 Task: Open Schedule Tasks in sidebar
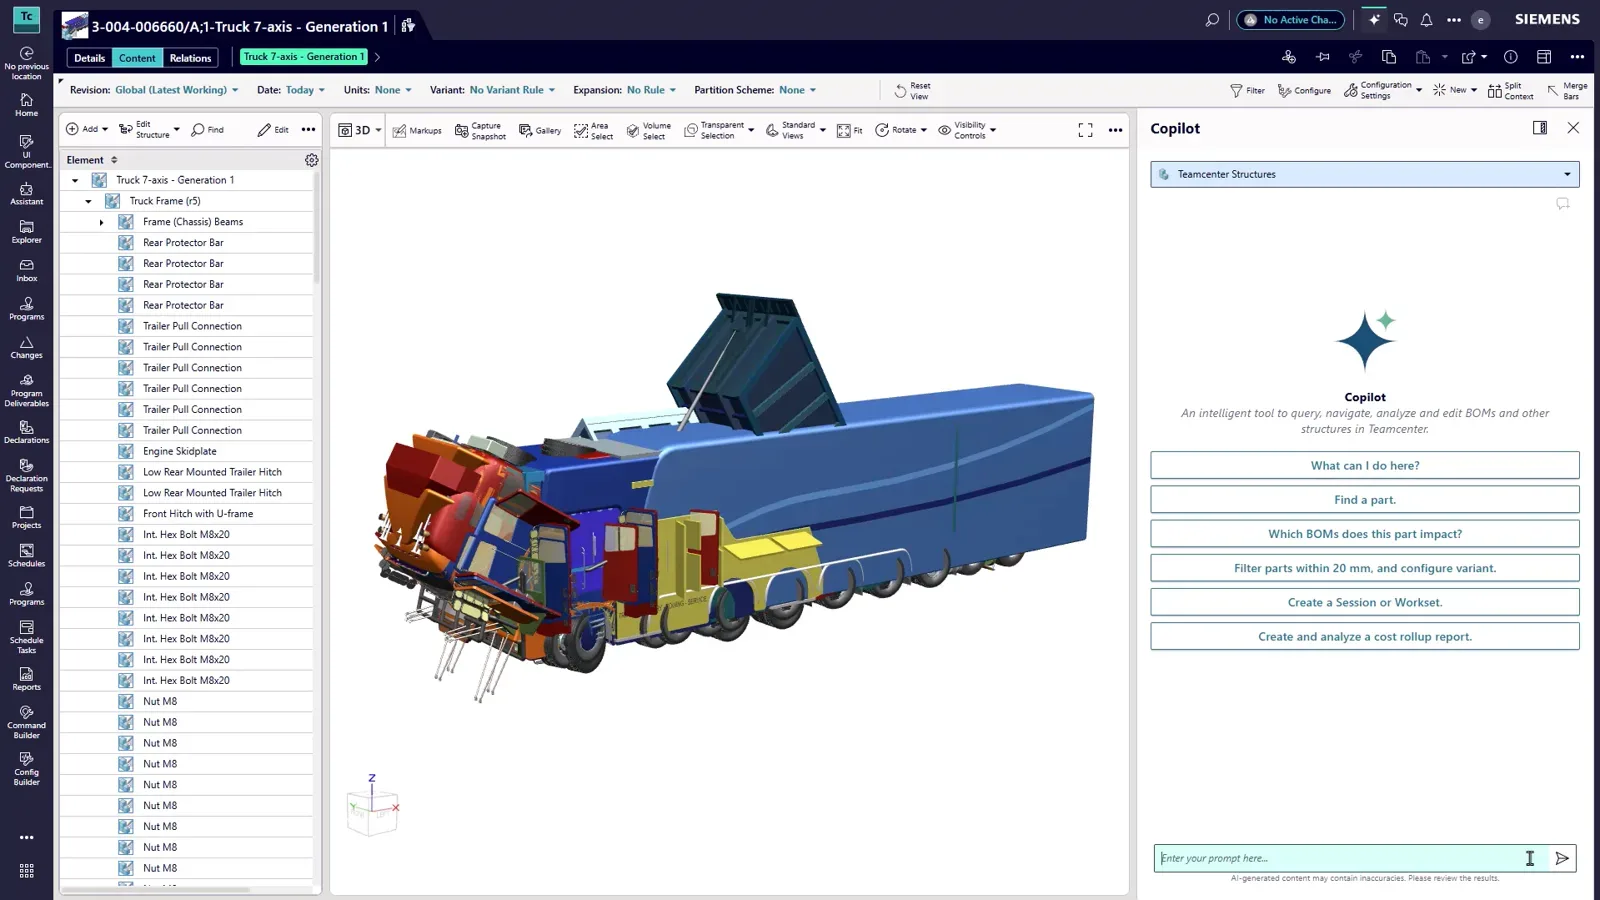26,636
